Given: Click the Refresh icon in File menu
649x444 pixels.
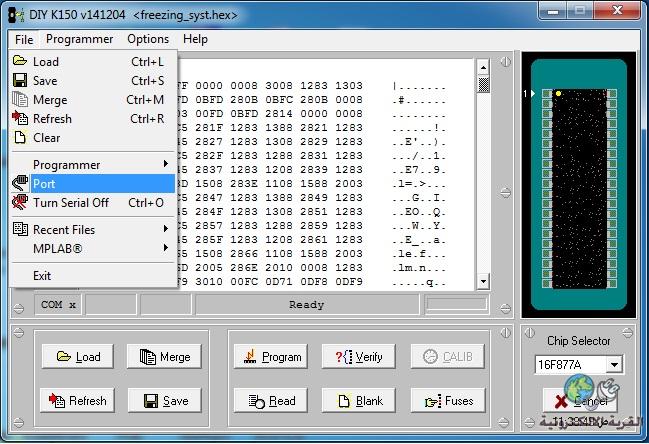Looking at the screenshot, I should click(x=20, y=118).
